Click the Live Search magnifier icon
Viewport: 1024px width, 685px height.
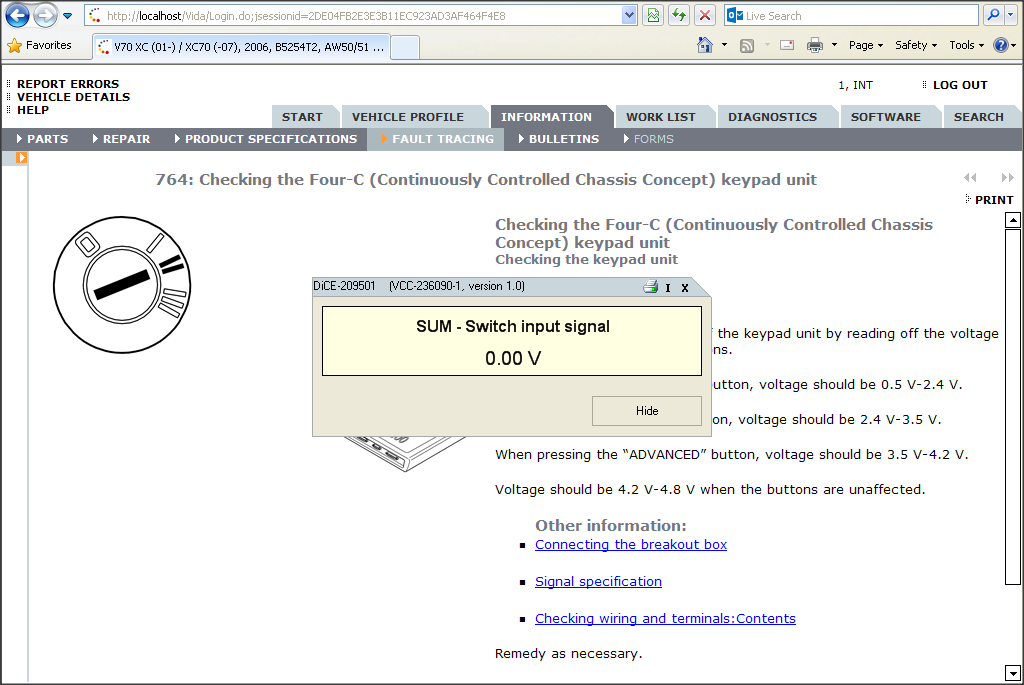(x=993, y=16)
